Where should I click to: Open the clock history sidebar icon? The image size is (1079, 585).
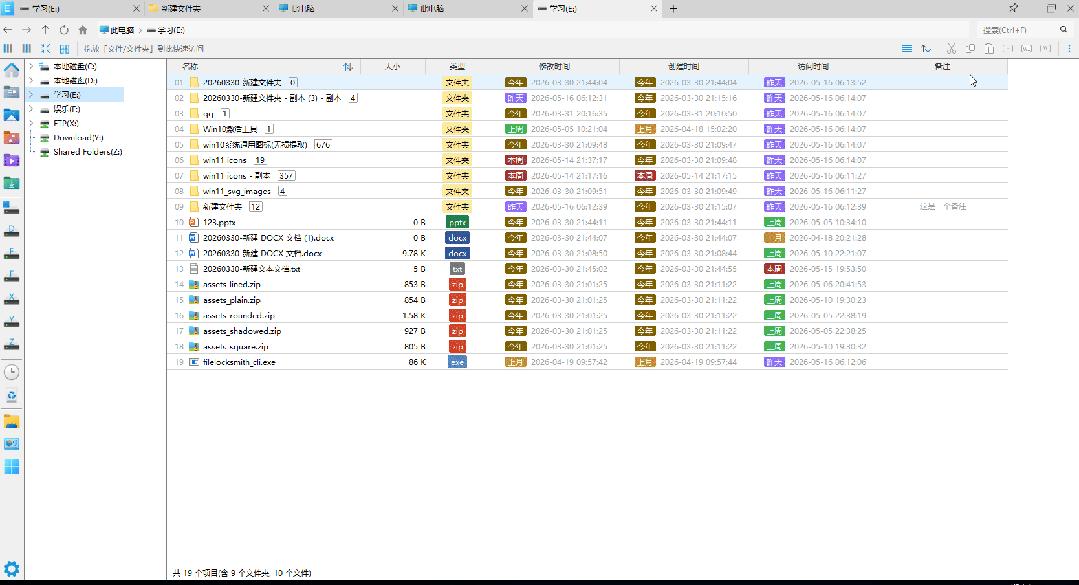(12, 372)
